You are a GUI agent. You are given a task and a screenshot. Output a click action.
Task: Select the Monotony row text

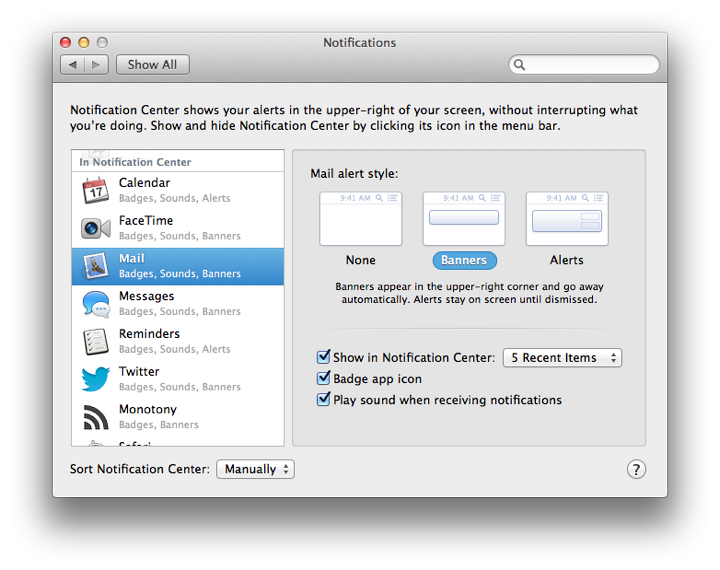point(159,417)
